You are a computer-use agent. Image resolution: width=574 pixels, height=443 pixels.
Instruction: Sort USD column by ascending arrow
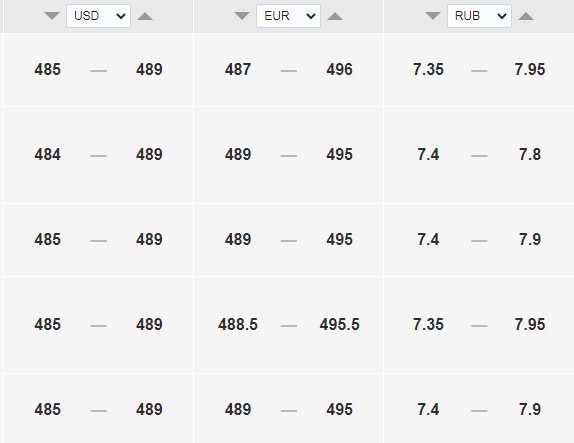point(145,16)
